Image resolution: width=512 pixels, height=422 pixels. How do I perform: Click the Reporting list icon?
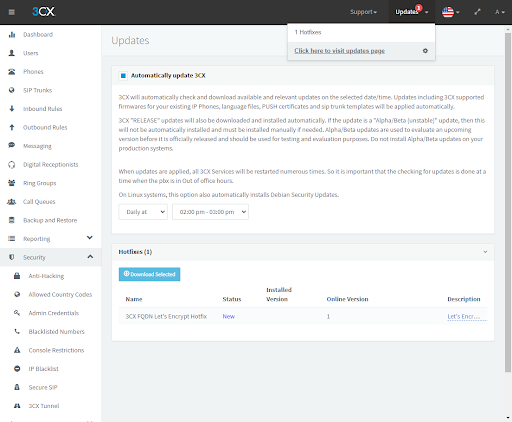pyautogui.click(x=12, y=239)
